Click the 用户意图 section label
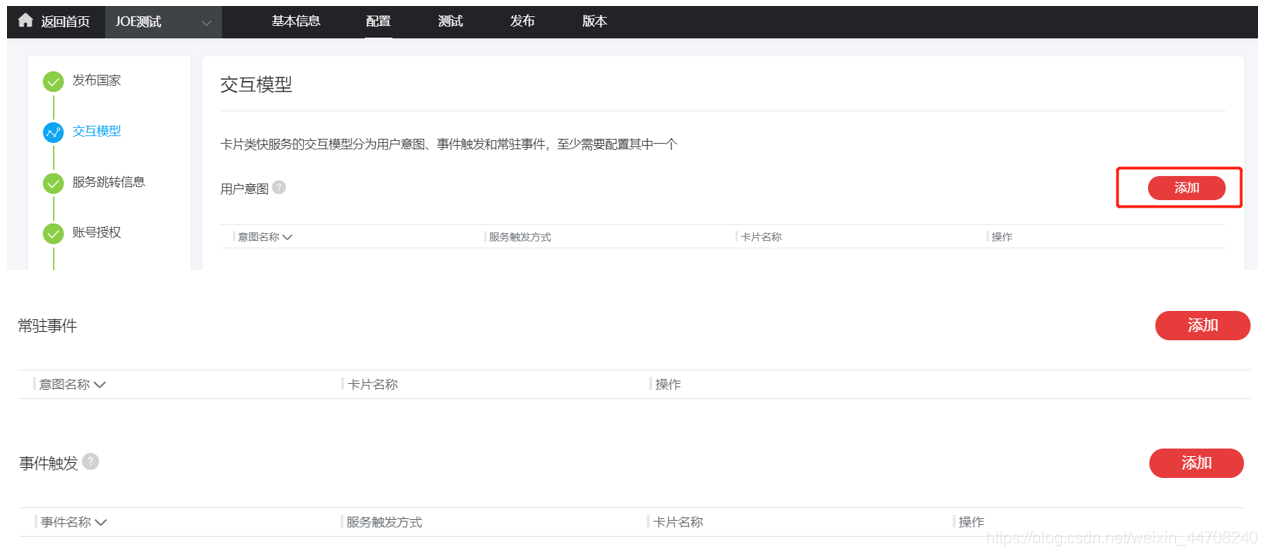The image size is (1267, 556). point(244,188)
